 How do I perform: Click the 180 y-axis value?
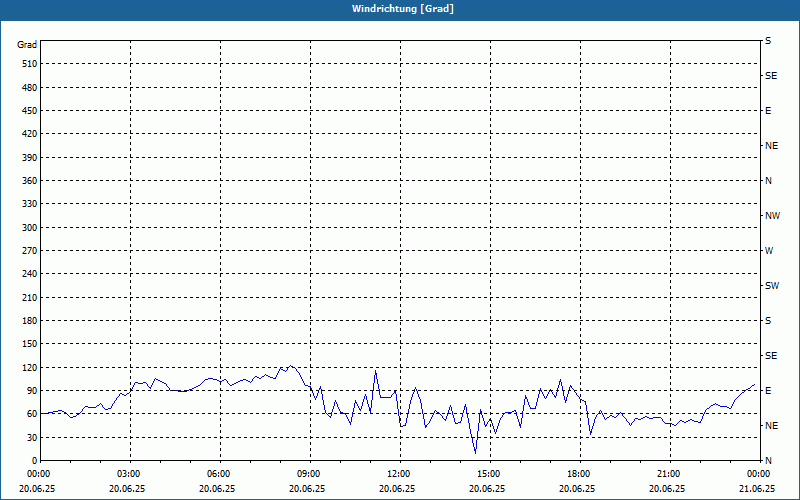click(29, 320)
